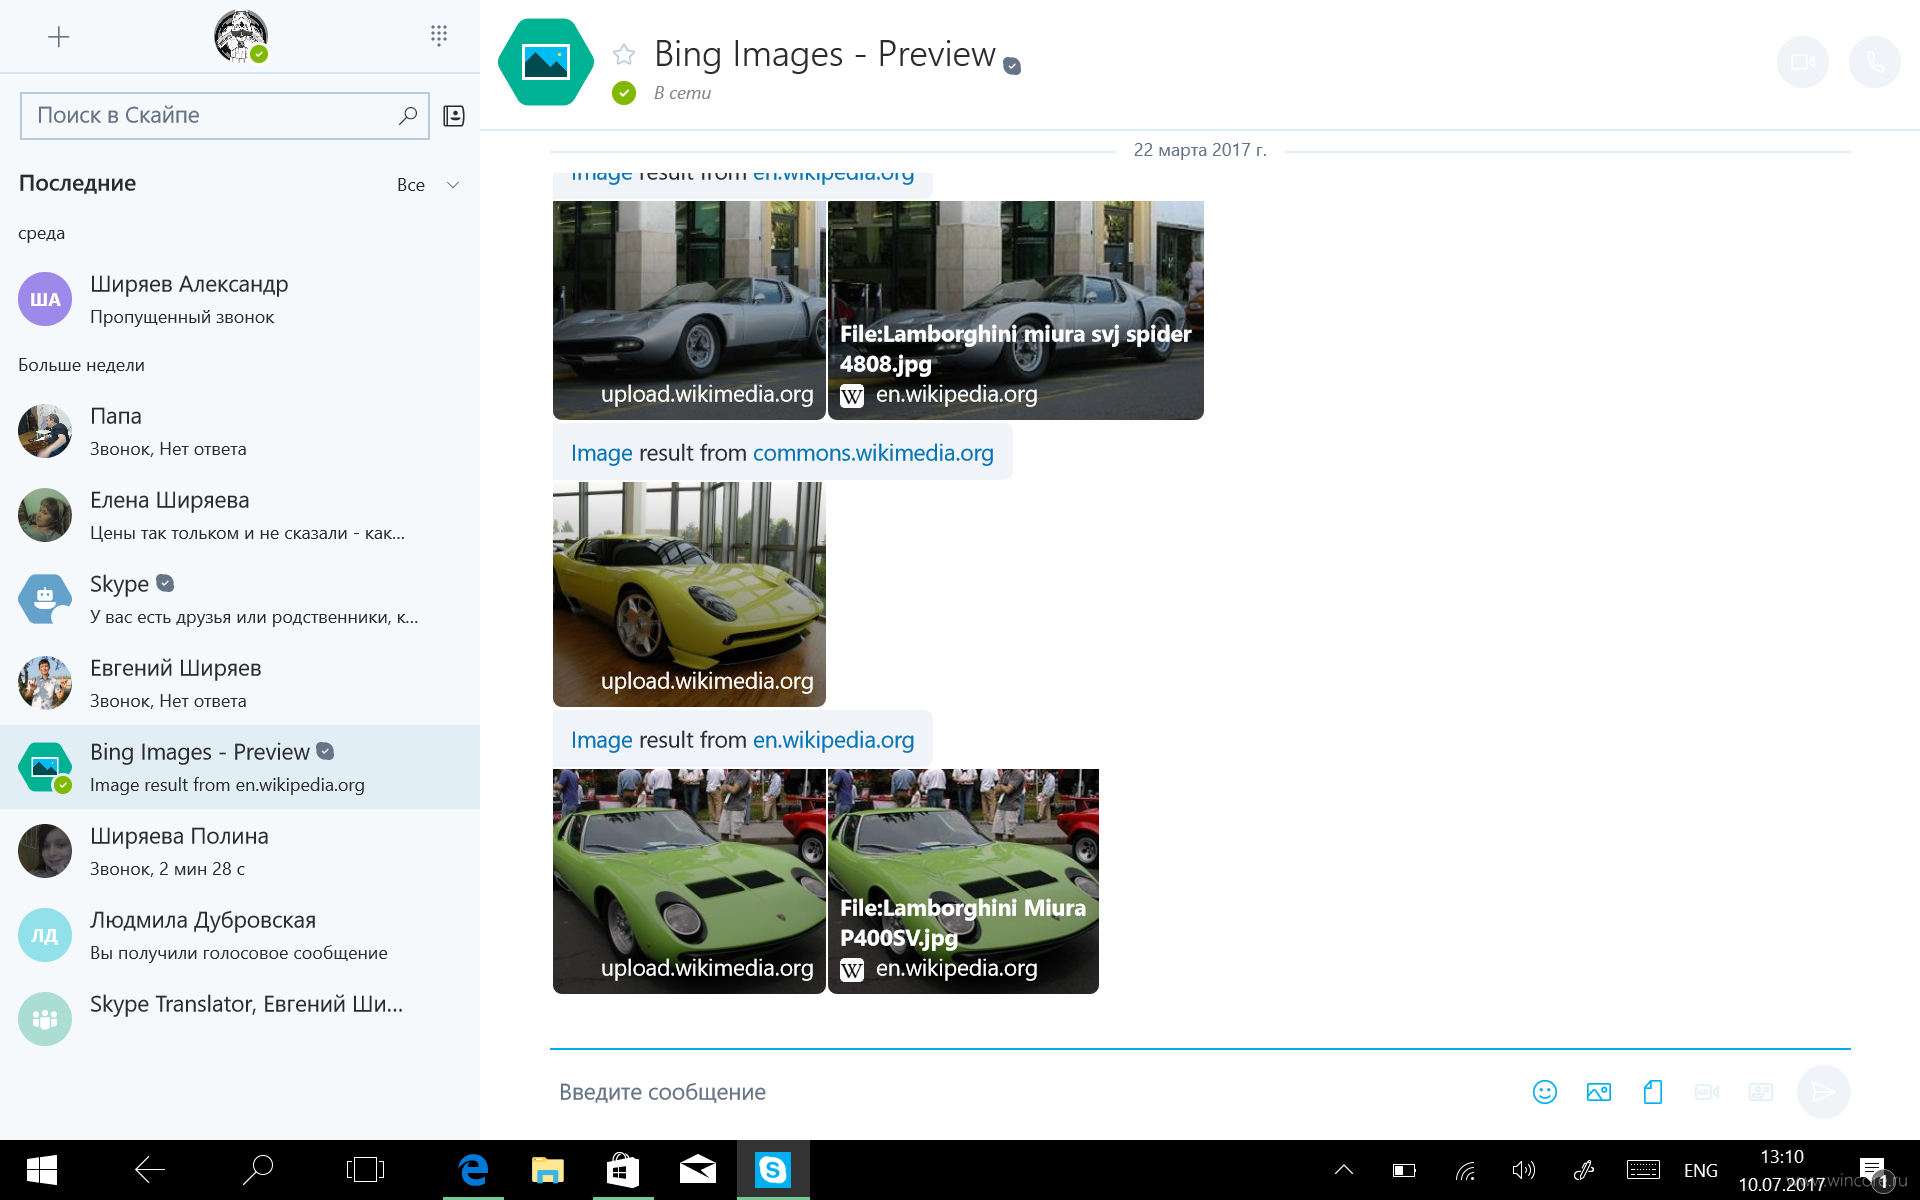This screenshot has width=1920, height=1200.
Task: Open Bing Images bot avatar in header
Action: click(546, 62)
